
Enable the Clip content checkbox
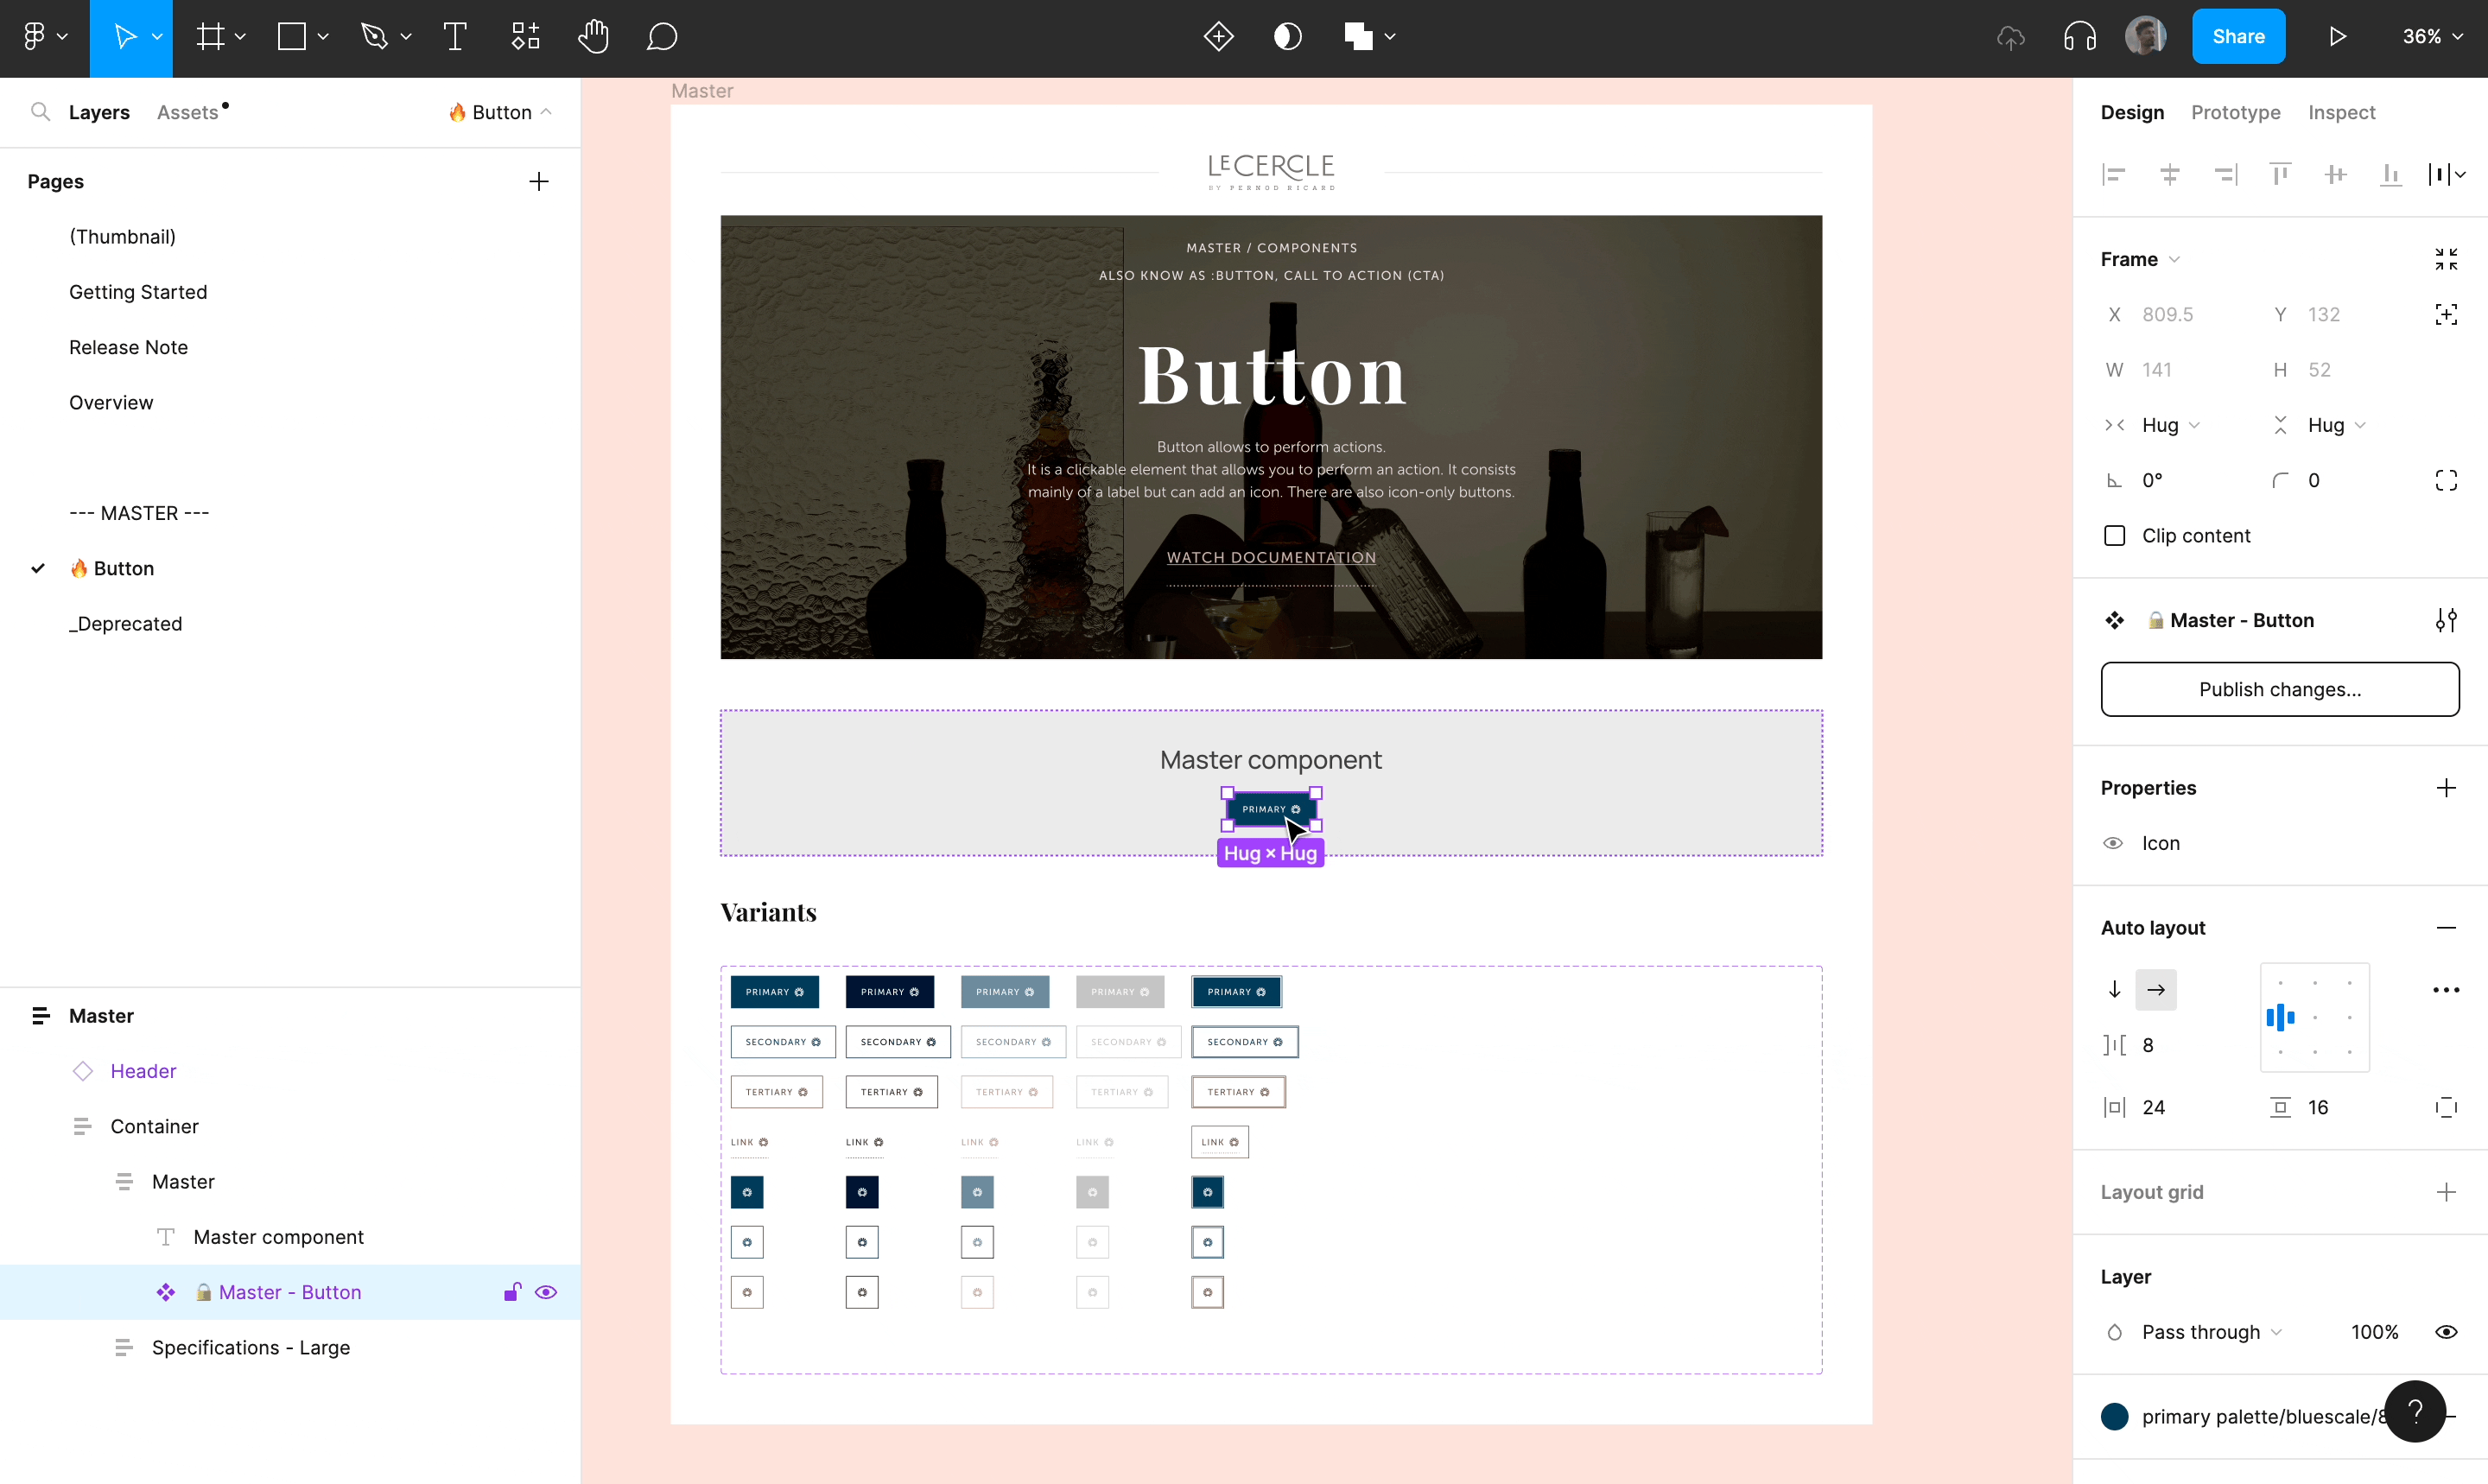click(2115, 536)
